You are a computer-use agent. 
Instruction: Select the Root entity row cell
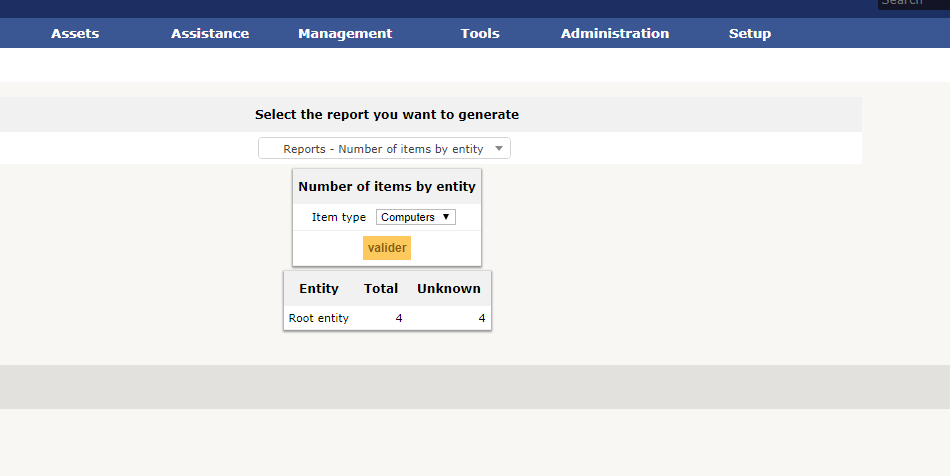tap(319, 318)
